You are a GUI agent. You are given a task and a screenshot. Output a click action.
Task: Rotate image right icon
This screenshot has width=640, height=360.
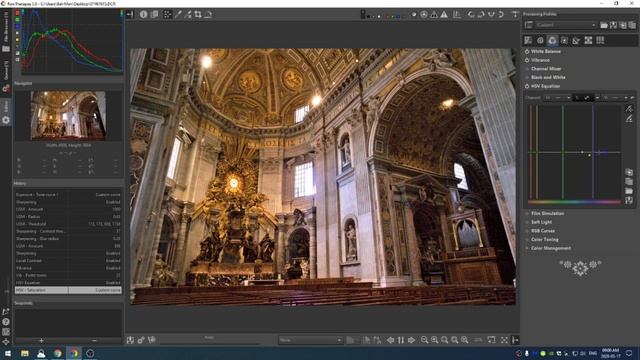coord(481,14)
